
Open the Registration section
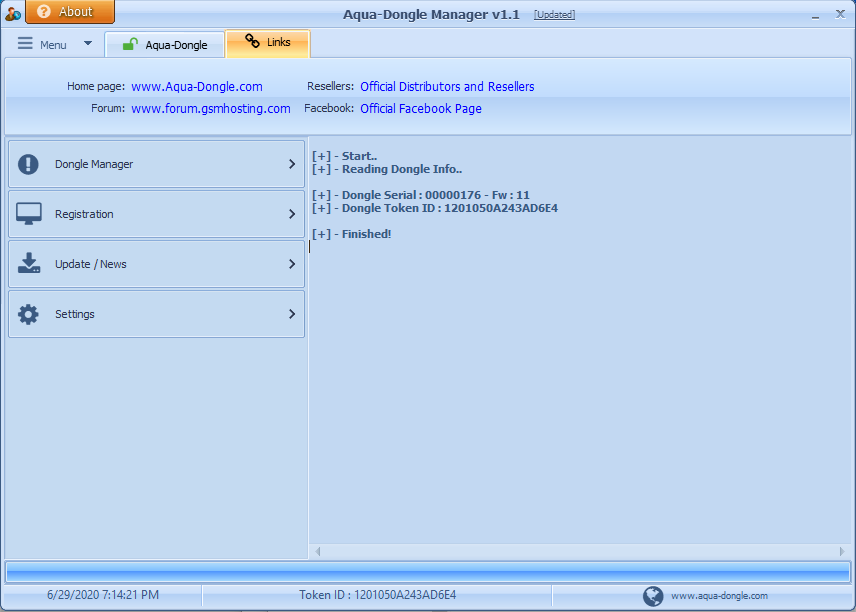pos(157,214)
